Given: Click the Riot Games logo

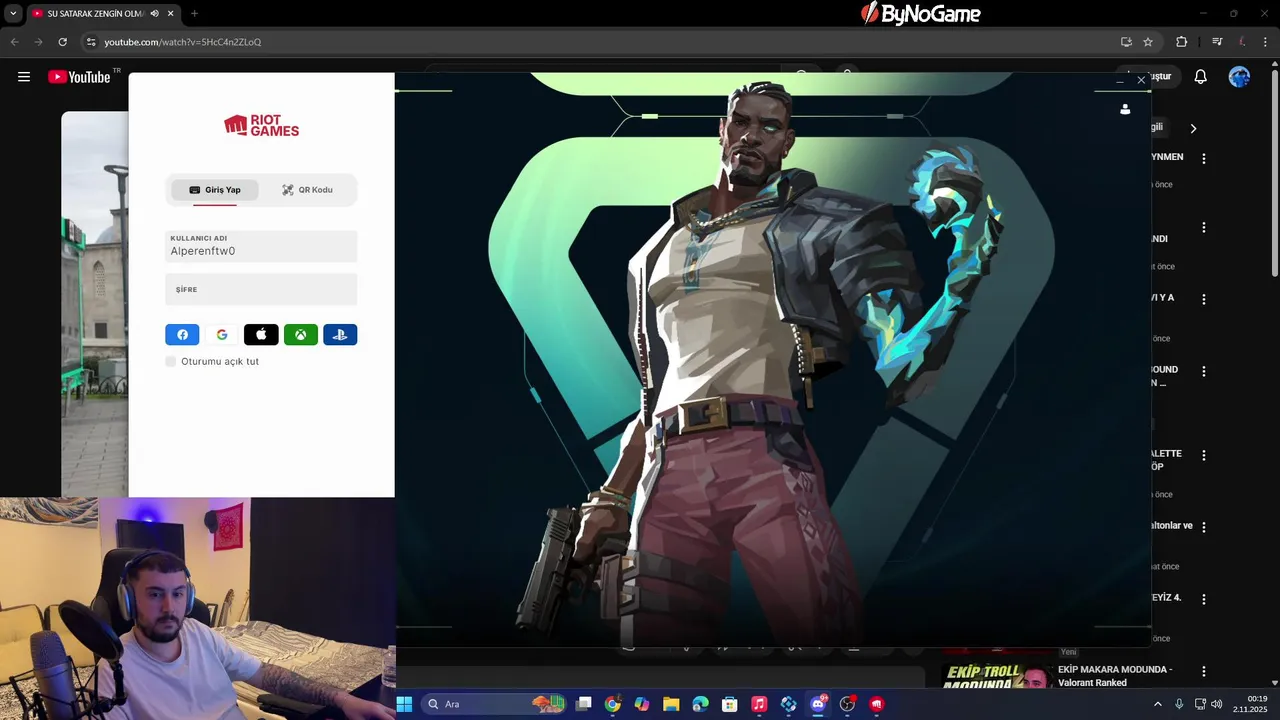Looking at the screenshot, I should pyautogui.click(x=261, y=125).
